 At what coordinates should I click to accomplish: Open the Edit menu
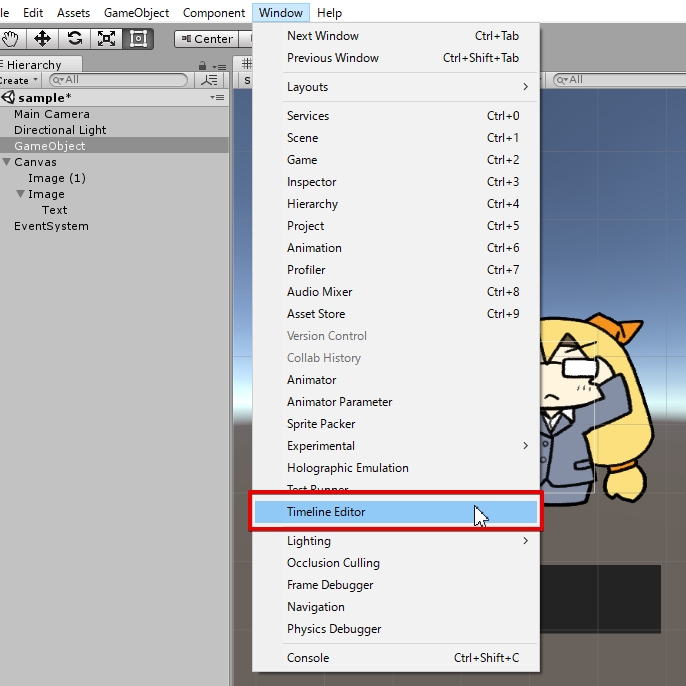[x=33, y=13]
